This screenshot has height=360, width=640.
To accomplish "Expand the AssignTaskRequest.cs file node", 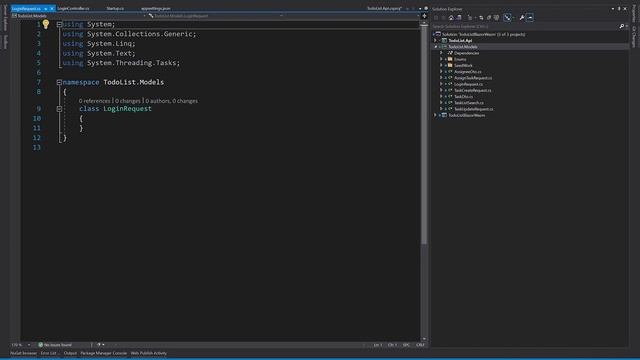I will pos(441,78).
